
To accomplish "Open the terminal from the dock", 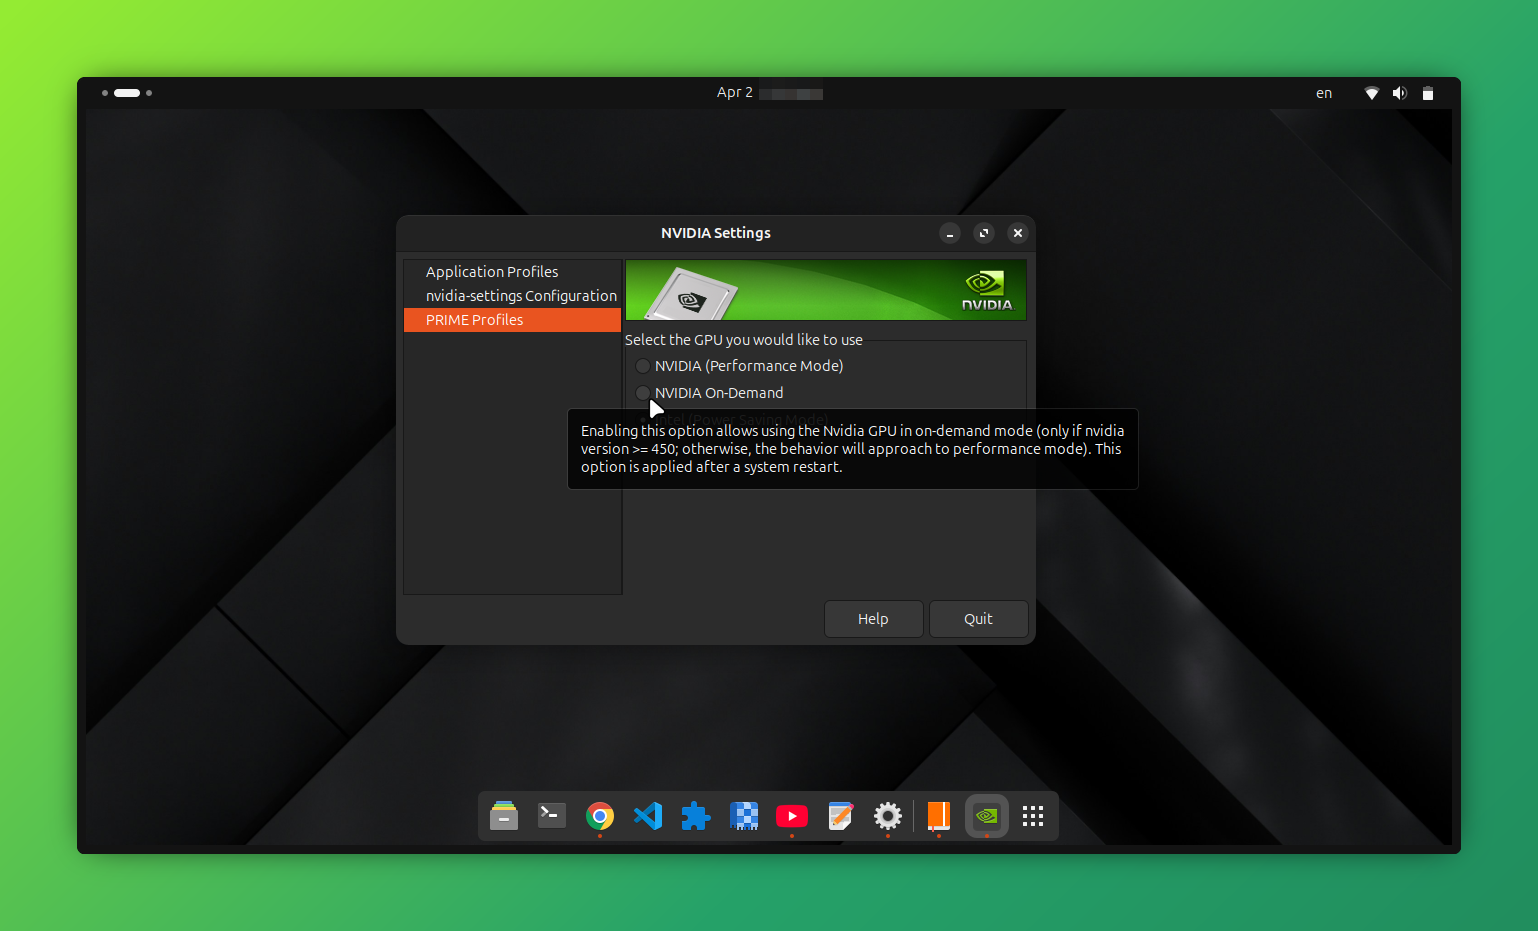I will point(551,816).
